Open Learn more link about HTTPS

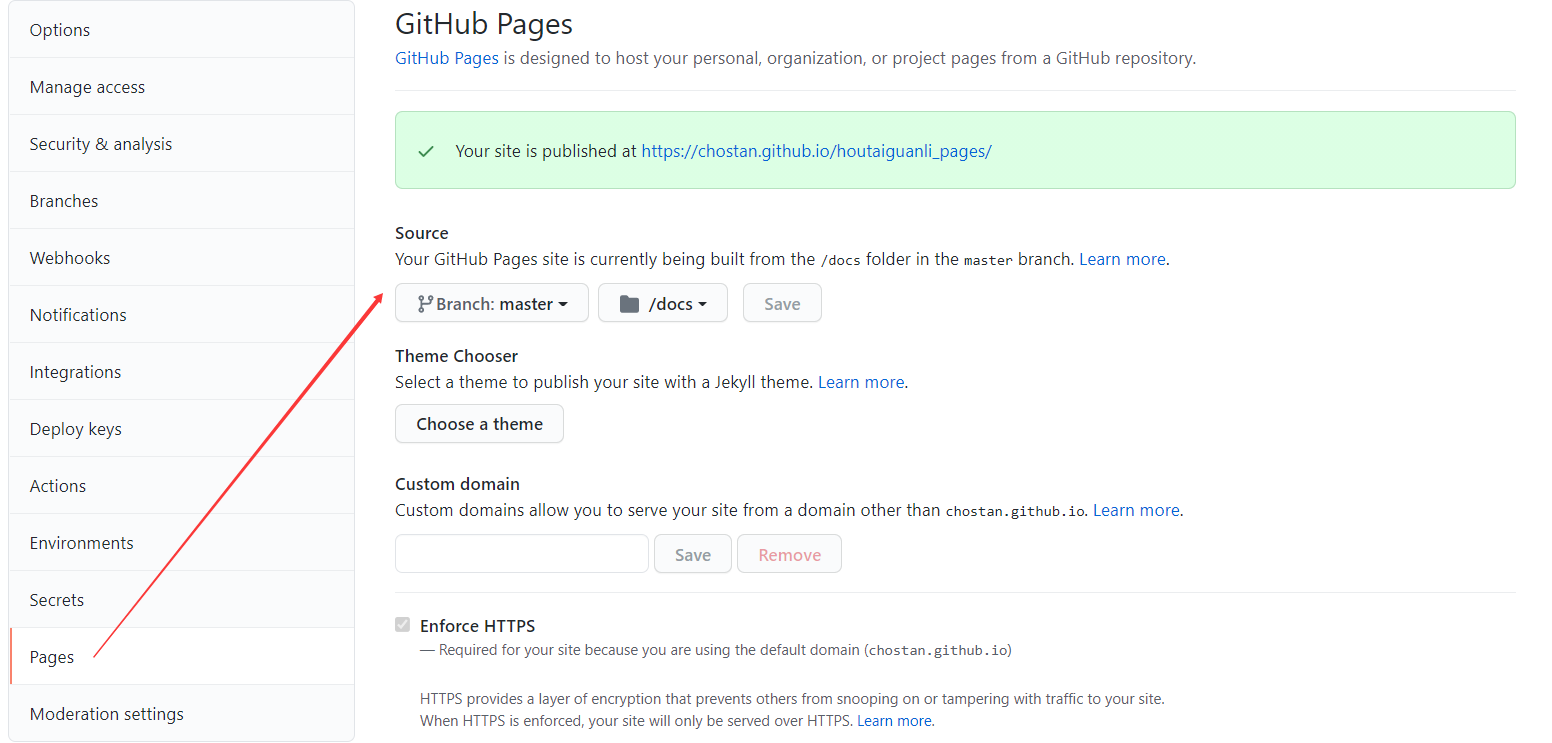click(x=894, y=720)
